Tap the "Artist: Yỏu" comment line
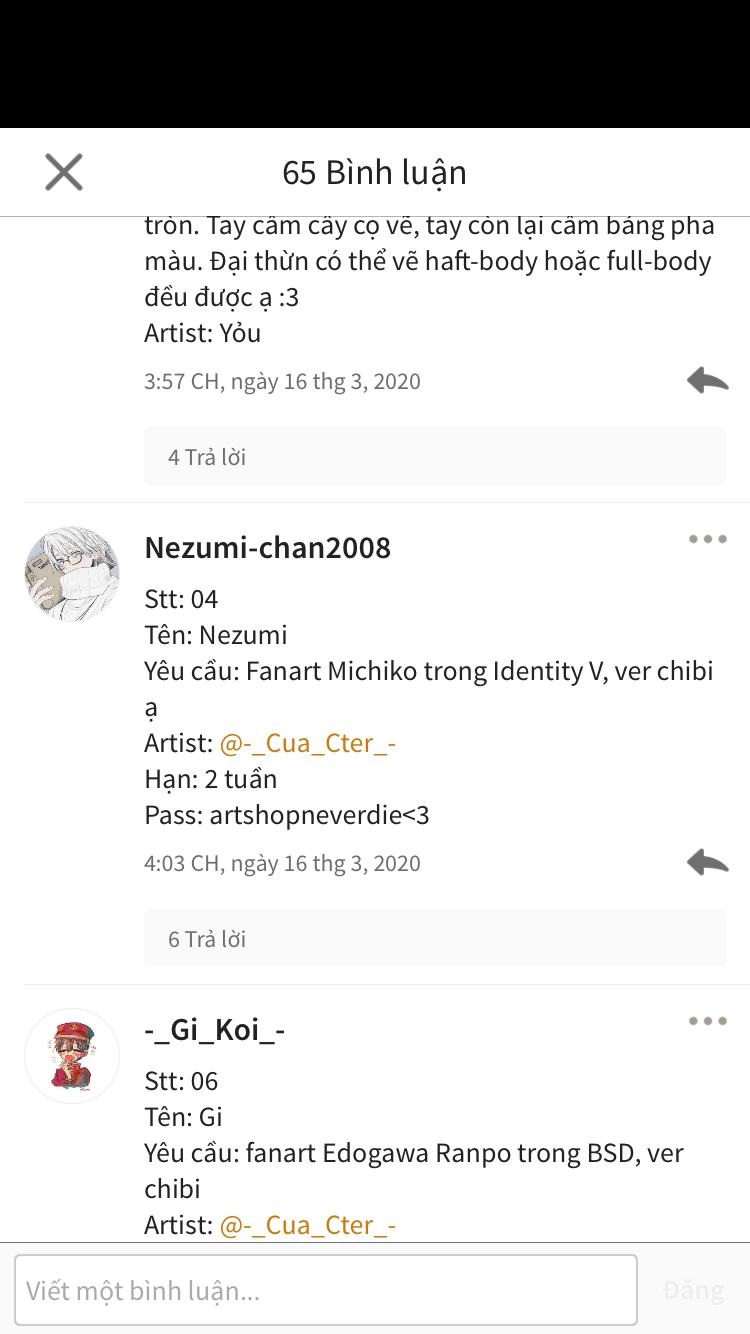 203,333
